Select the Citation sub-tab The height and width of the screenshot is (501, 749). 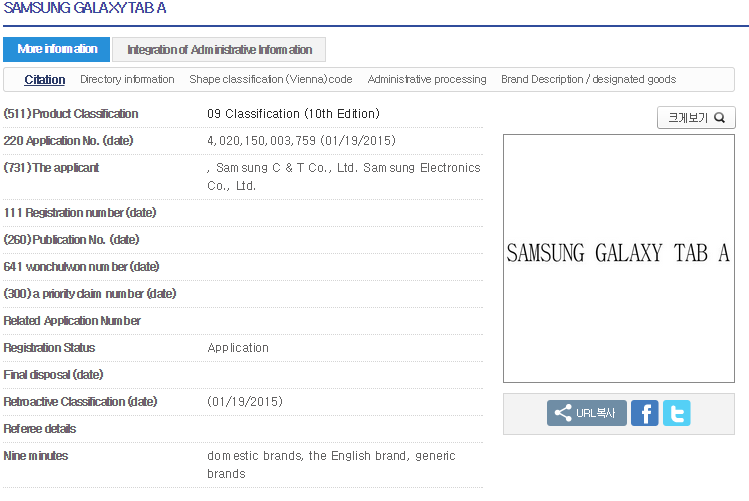coord(44,79)
